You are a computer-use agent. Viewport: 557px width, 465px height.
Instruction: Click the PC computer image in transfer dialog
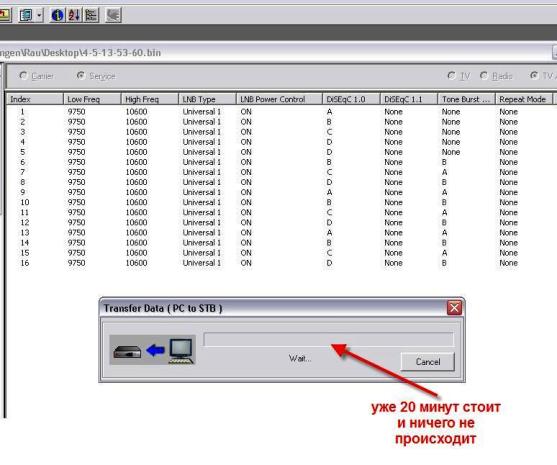[181, 351]
